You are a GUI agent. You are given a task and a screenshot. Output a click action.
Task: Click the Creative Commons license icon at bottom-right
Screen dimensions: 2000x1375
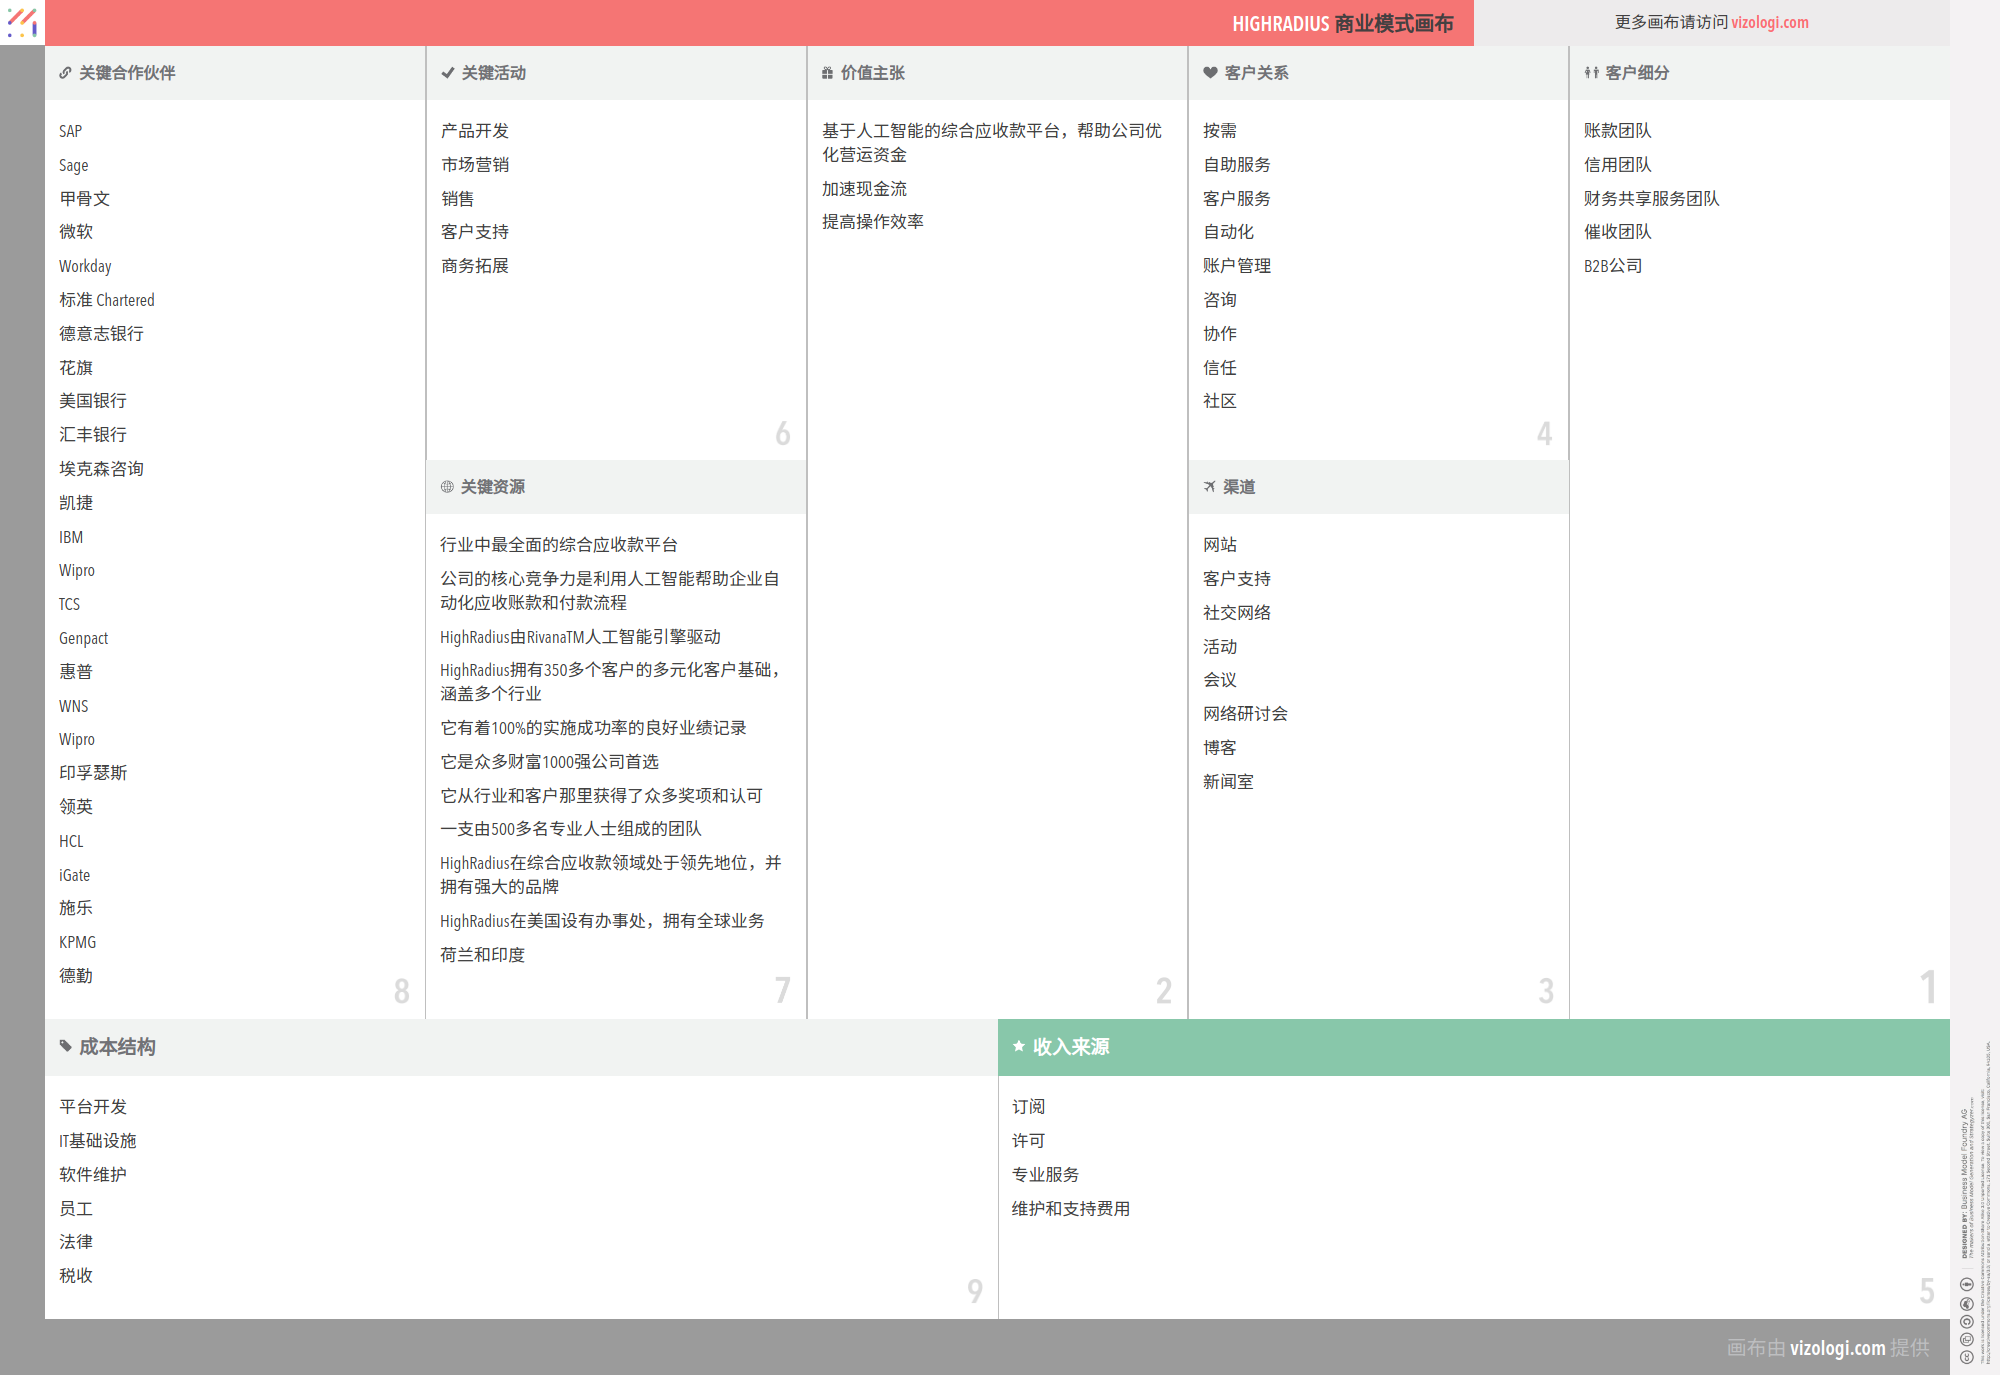[1967, 1357]
